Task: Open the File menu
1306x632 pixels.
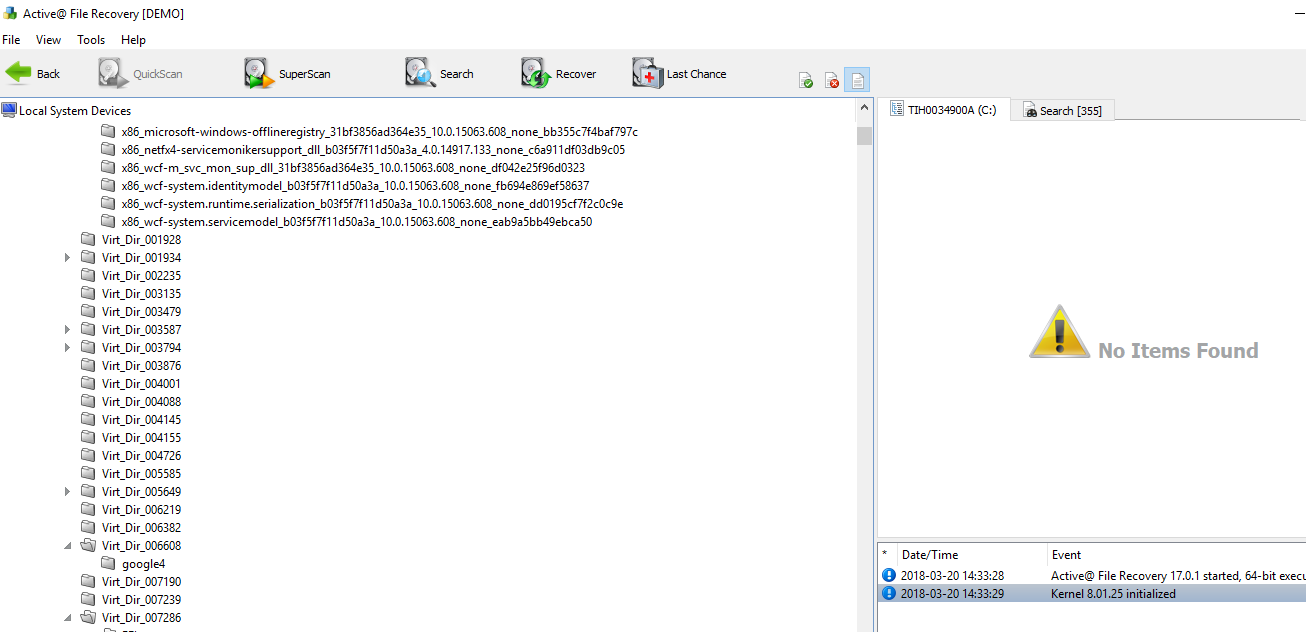Action: click(11, 40)
